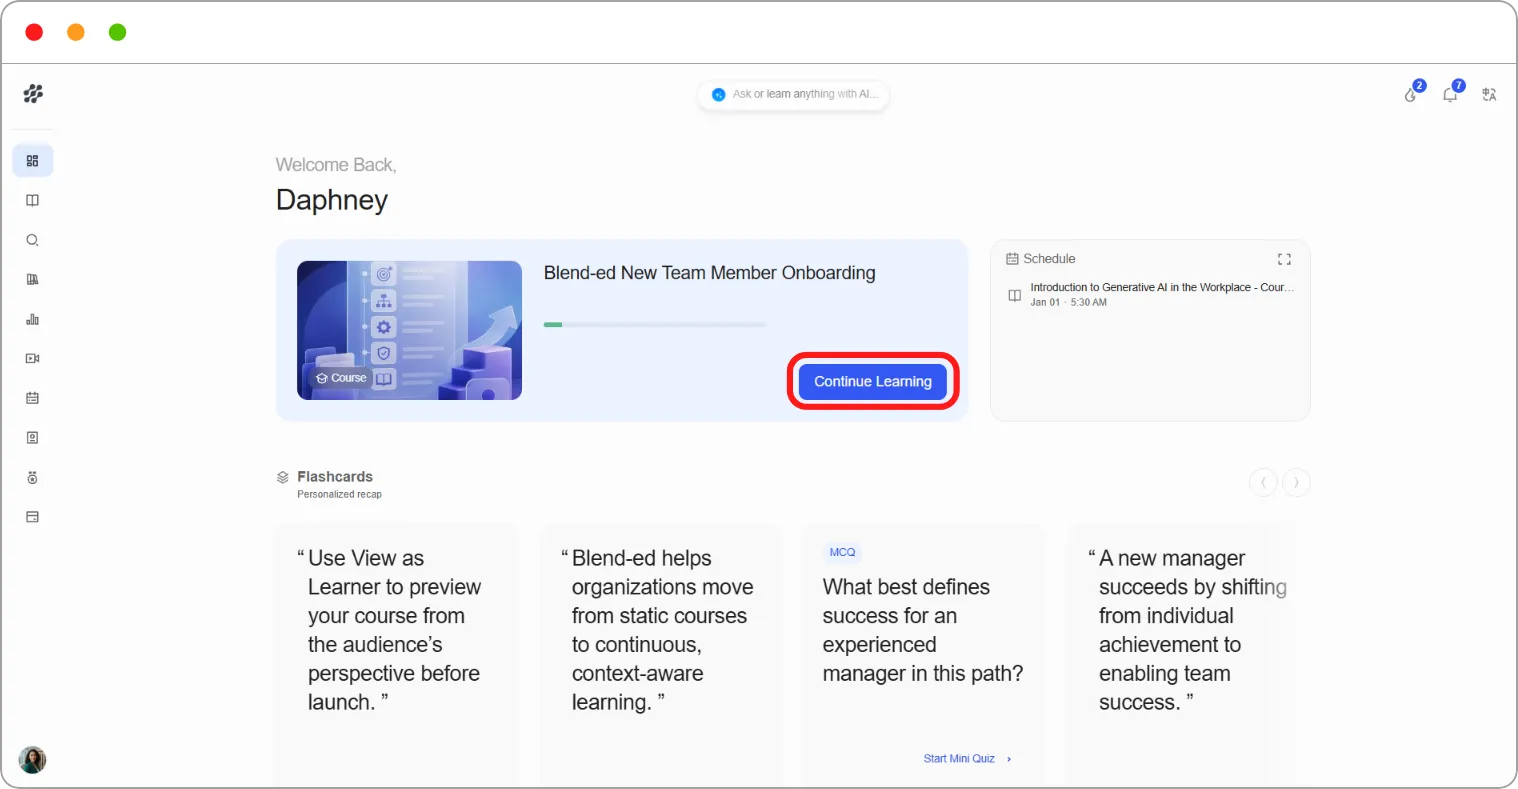The width and height of the screenshot is (1518, 789).
Task: Open the dashboard grid icon in sidebar
Action: tap(32, 161)
